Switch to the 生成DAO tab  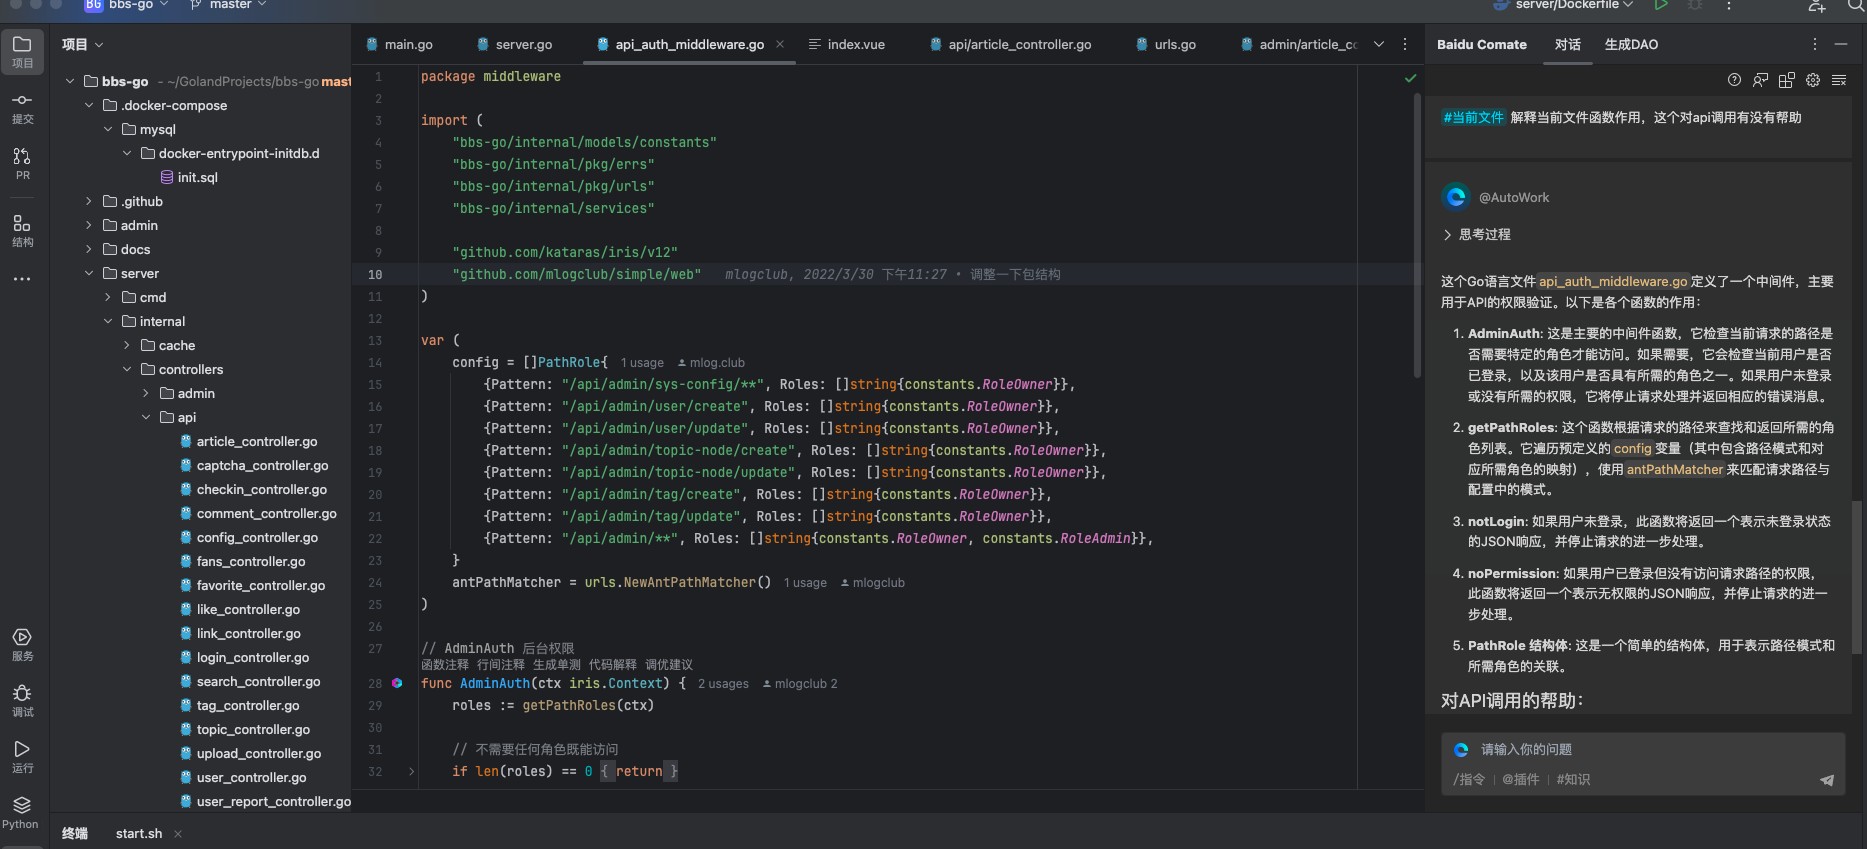click(x=1631, y=44)
